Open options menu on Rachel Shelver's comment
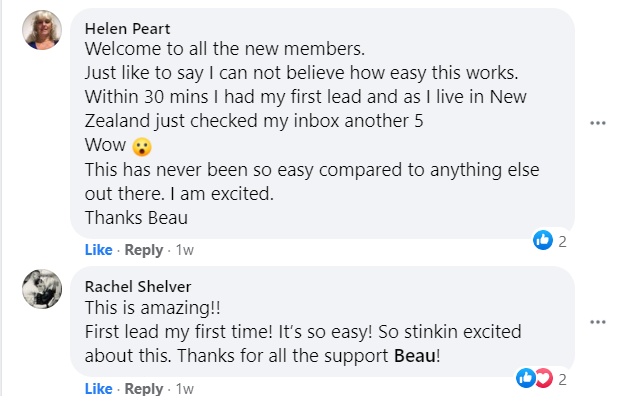The height and width of the screenshot is (396, 625). click(x=597, y=322)
